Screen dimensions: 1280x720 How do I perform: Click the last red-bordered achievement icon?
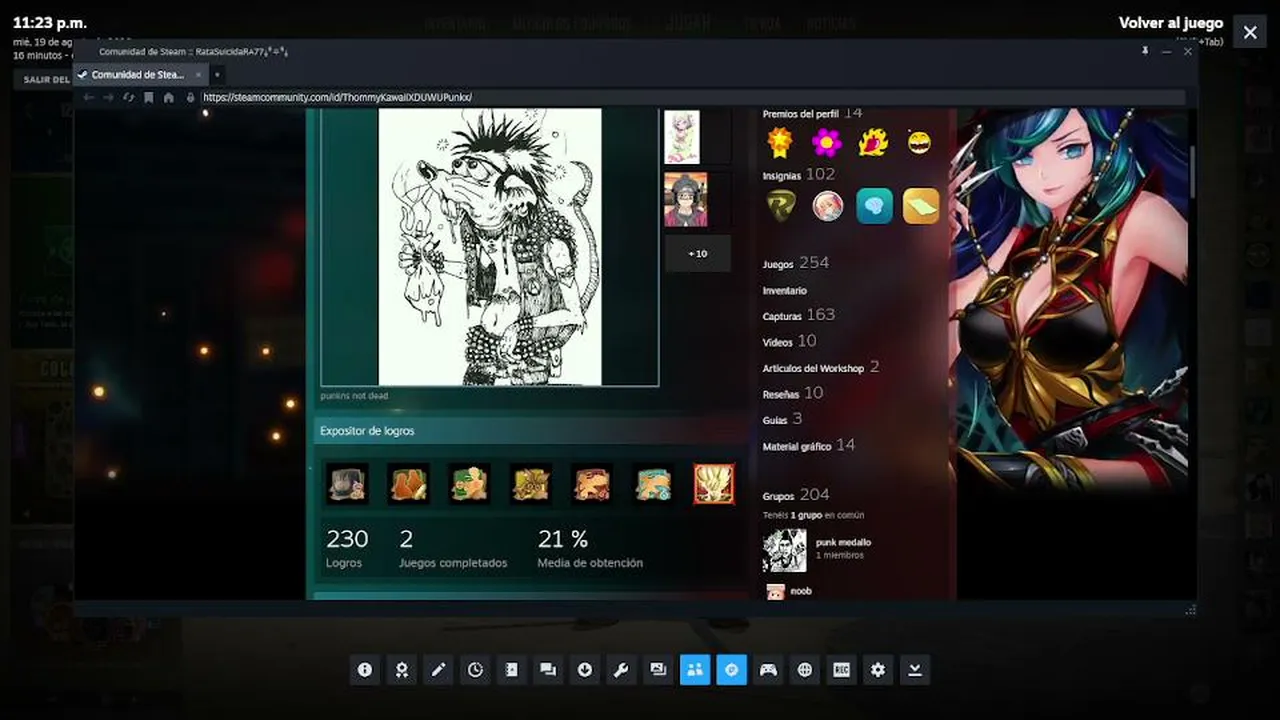pyautogui.click(x=714, y=484)
